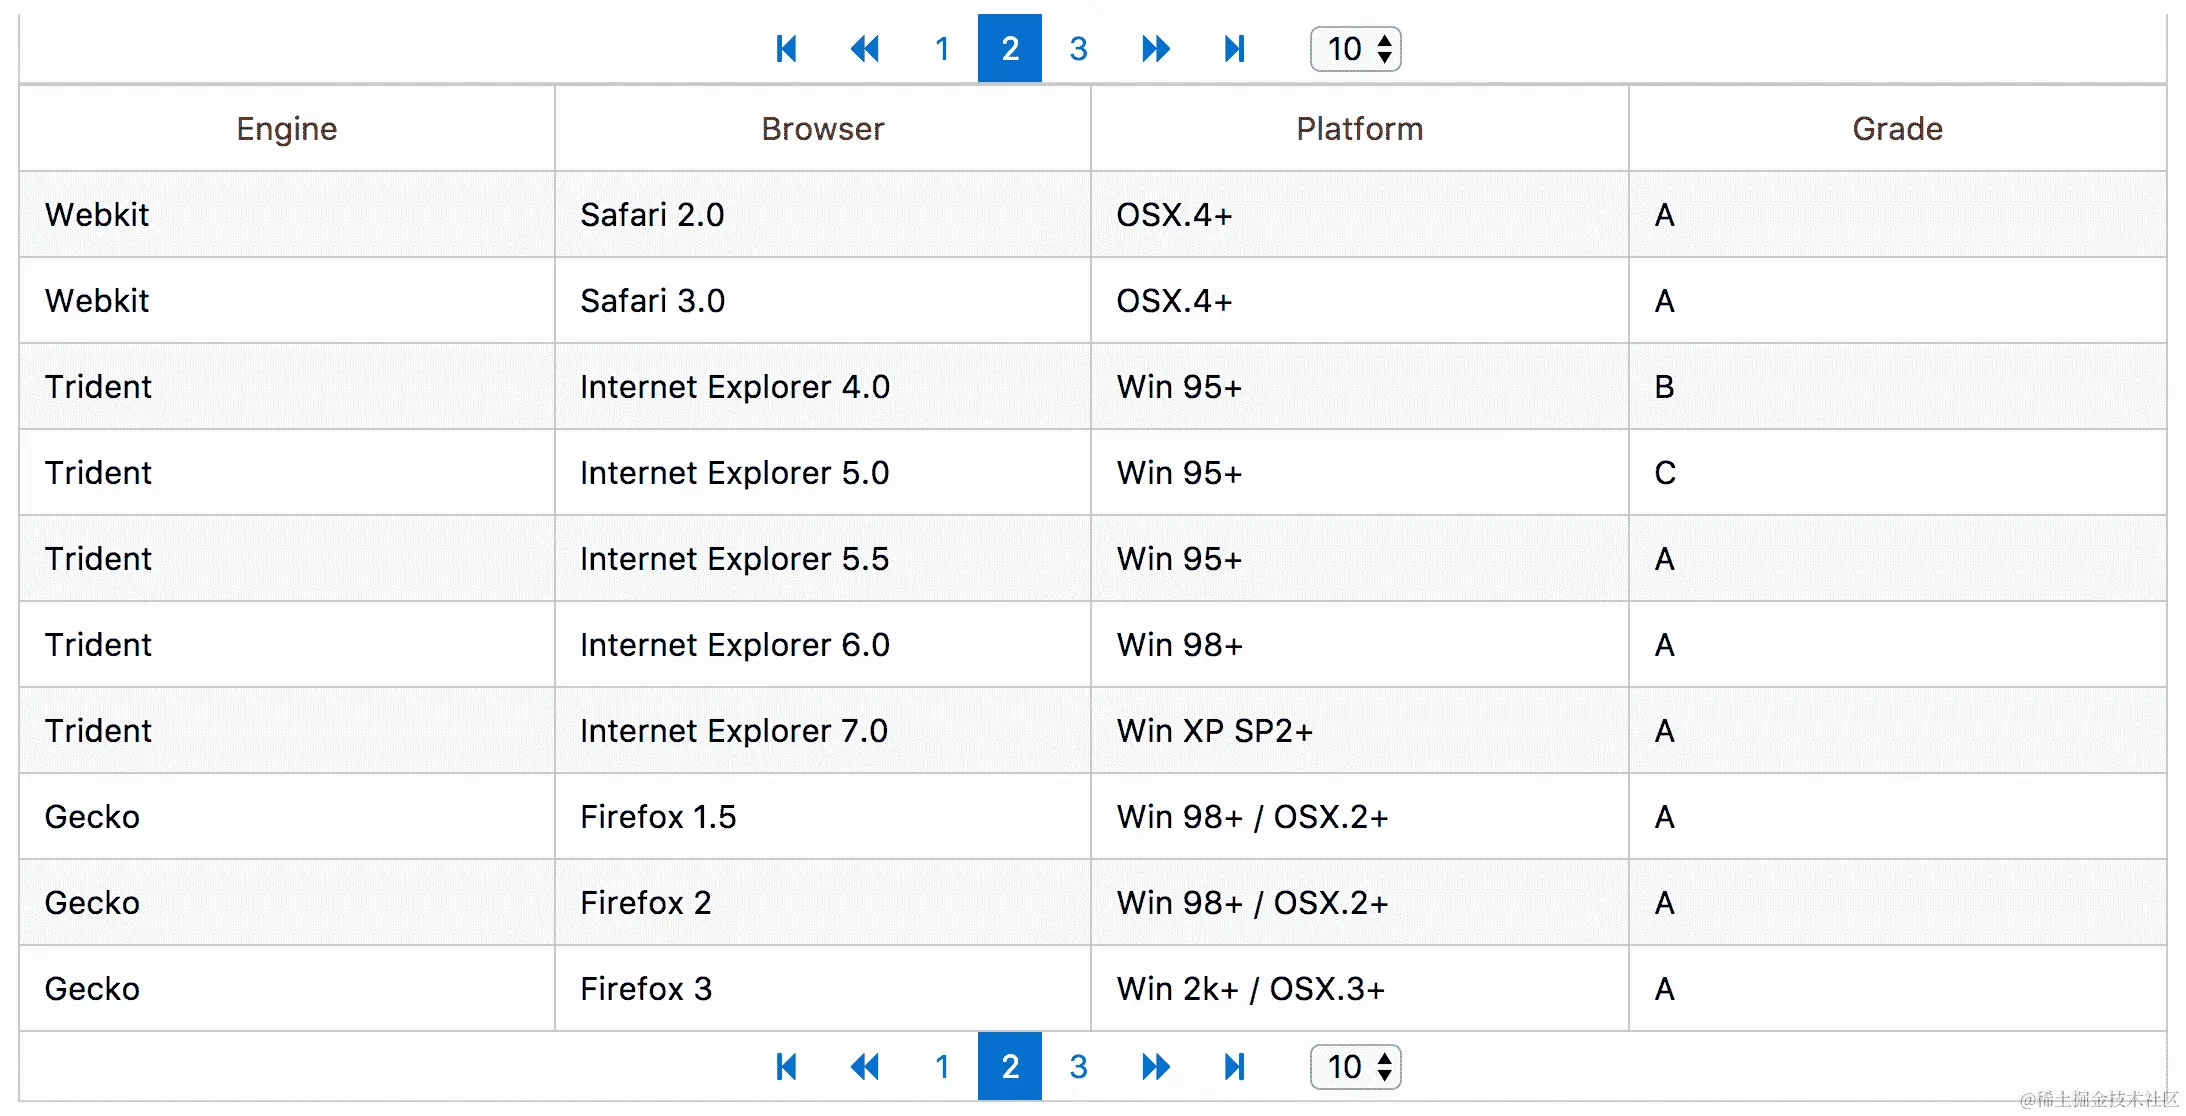Viewport: 2186px width, 1116px height.
Task: Go to page 1 in bottom pager
Action: click(942, 1066)
